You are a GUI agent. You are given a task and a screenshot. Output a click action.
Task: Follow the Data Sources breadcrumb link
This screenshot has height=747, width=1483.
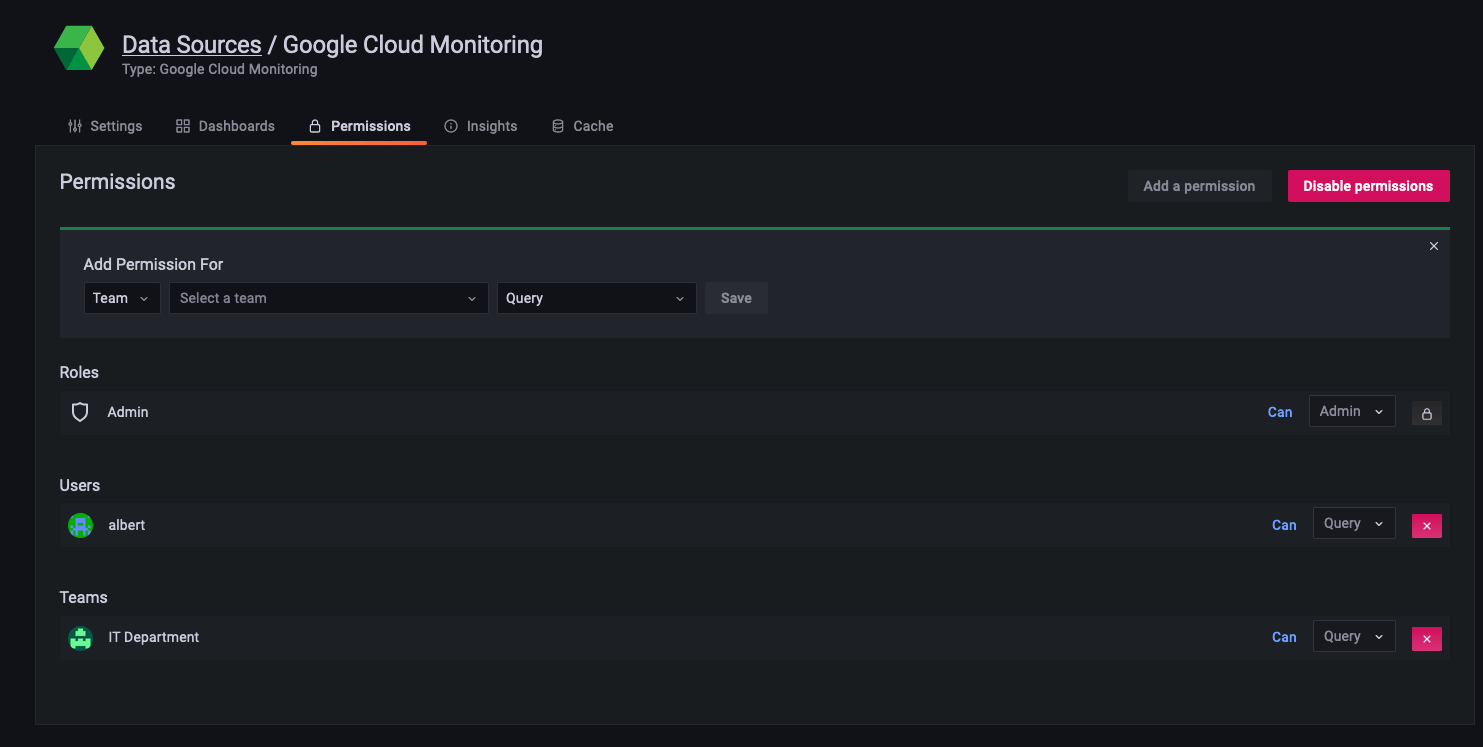(191, 45)
